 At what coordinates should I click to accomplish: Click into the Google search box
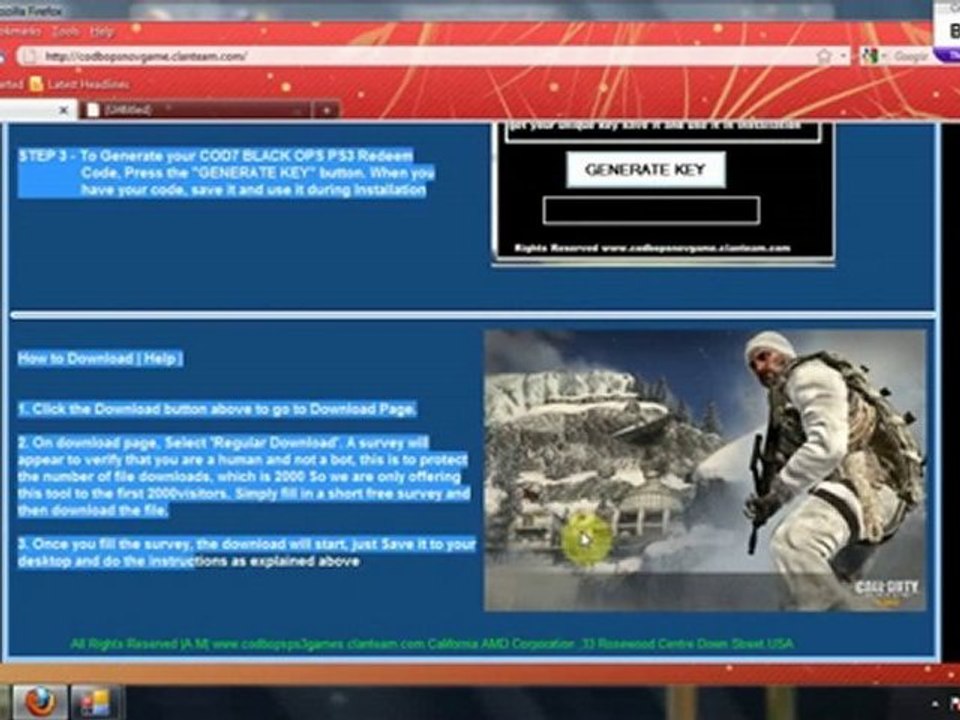[x=913, y=56]
